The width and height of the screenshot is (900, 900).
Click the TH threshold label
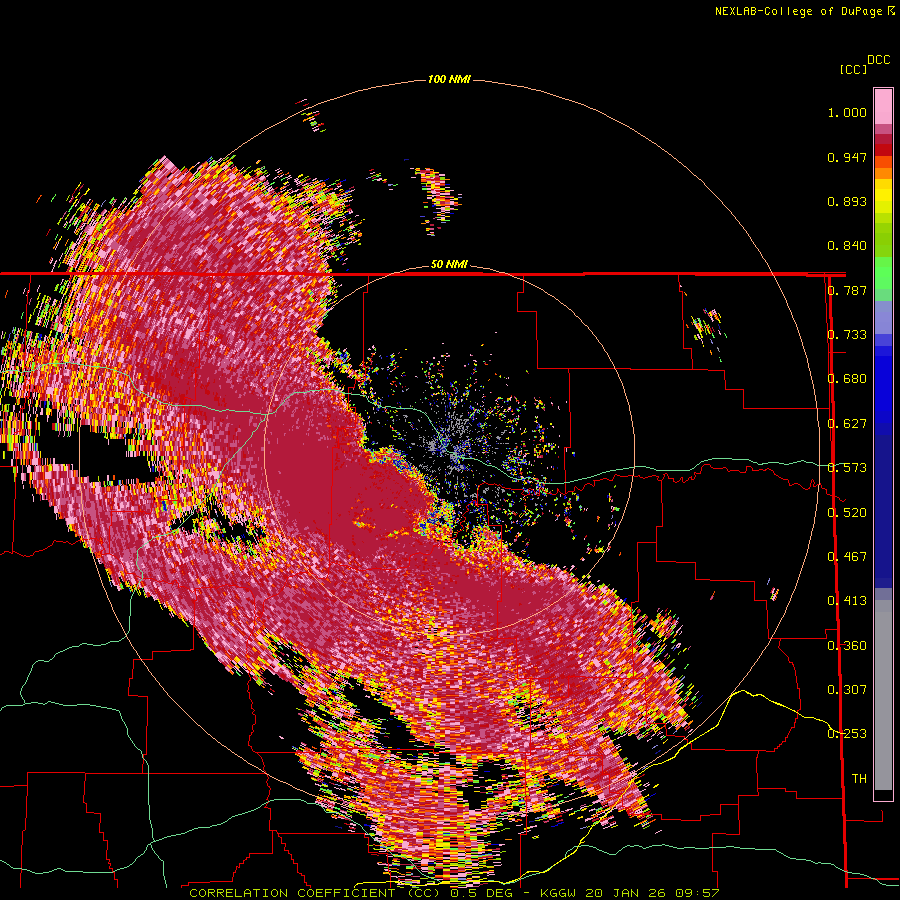pyautogui.click(x=859, y=779)
